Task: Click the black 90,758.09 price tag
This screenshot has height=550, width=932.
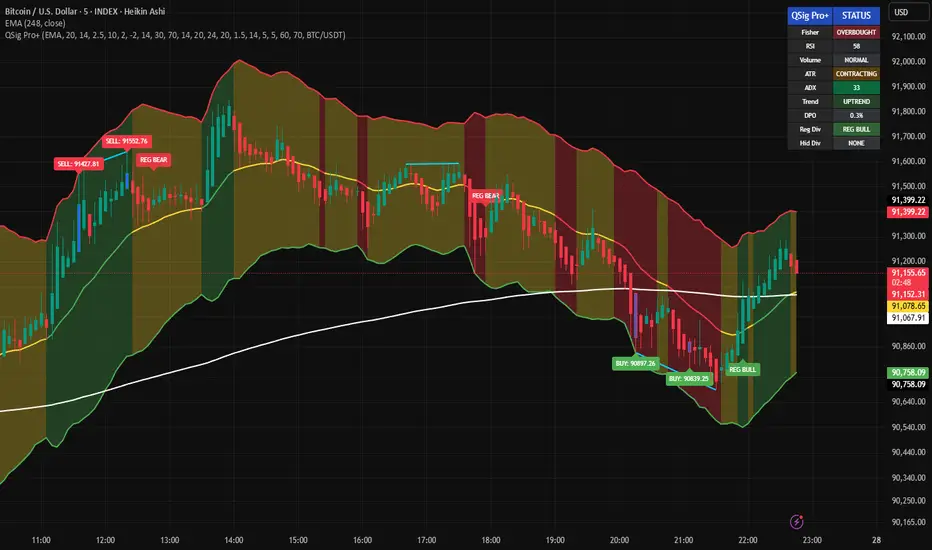Action: pos(908,385)
